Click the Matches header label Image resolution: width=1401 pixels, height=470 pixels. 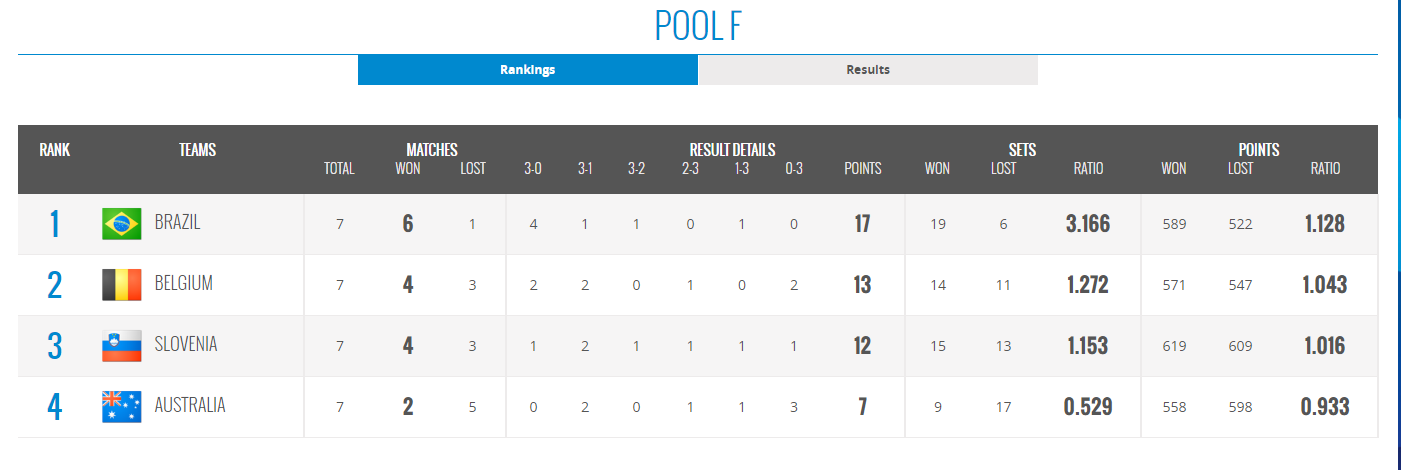[432, 150]
